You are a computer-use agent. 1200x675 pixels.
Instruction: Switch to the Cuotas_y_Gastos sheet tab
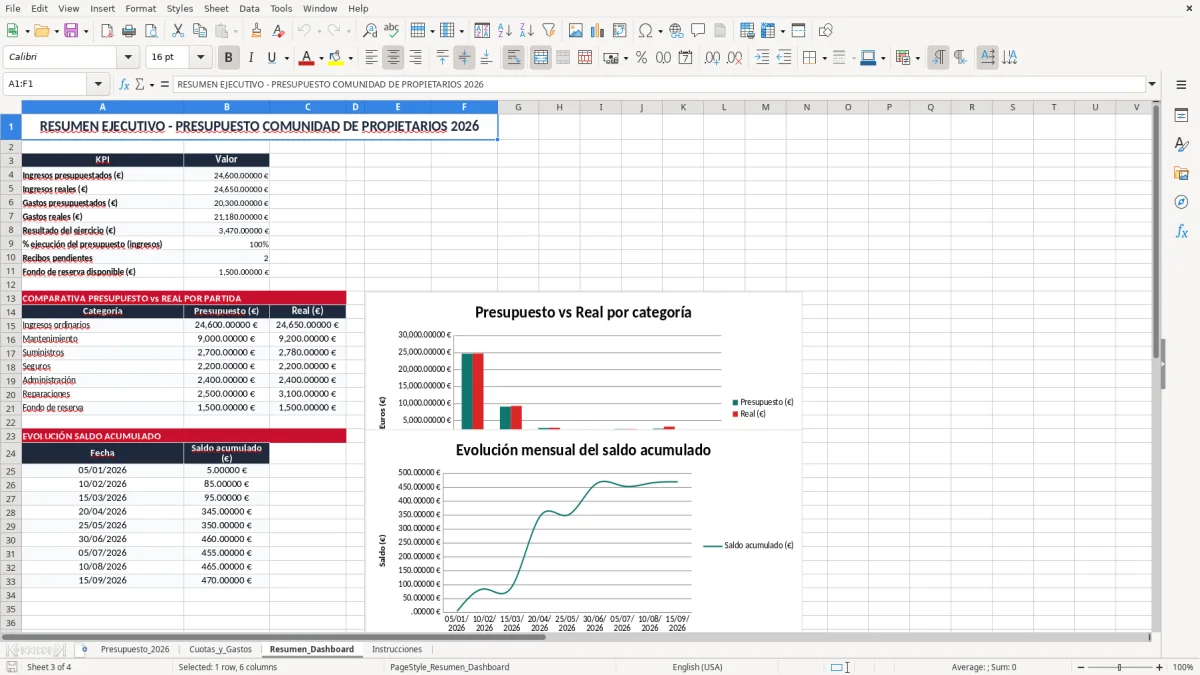(220, 649)
